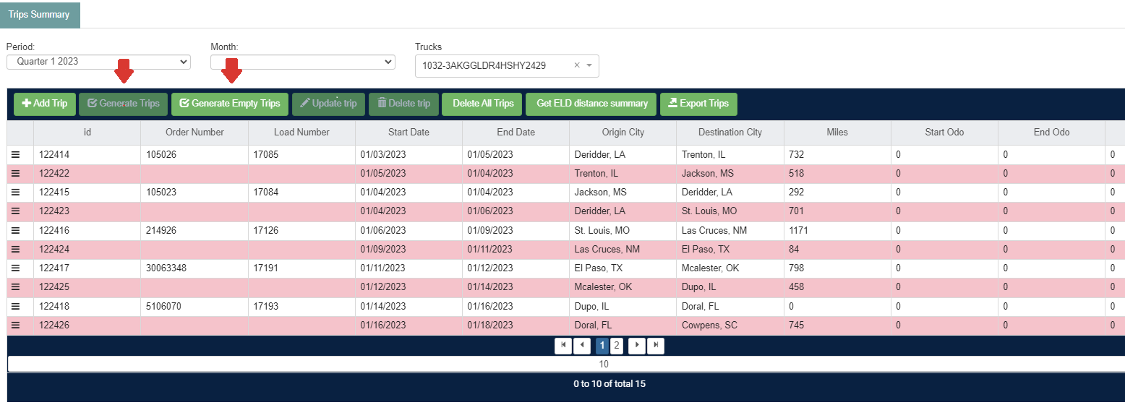Open row menu icon for trip 122426
This screenshot has width=1128, height=402.
(x=15, y=325)
